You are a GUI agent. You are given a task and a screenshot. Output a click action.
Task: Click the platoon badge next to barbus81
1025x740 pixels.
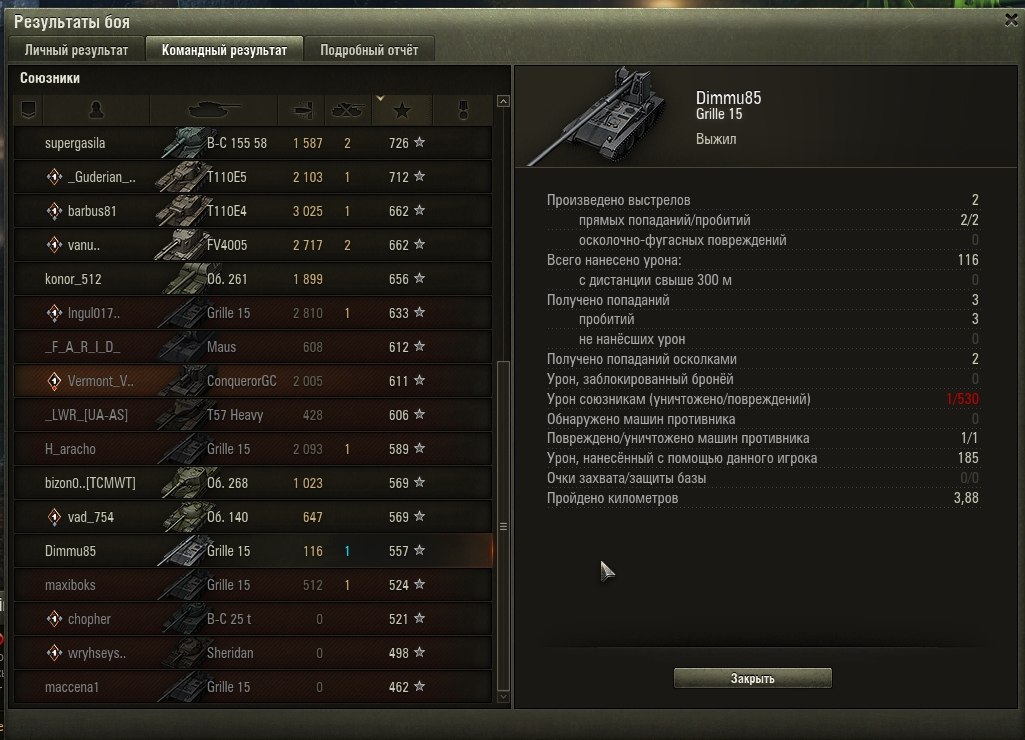54,211
